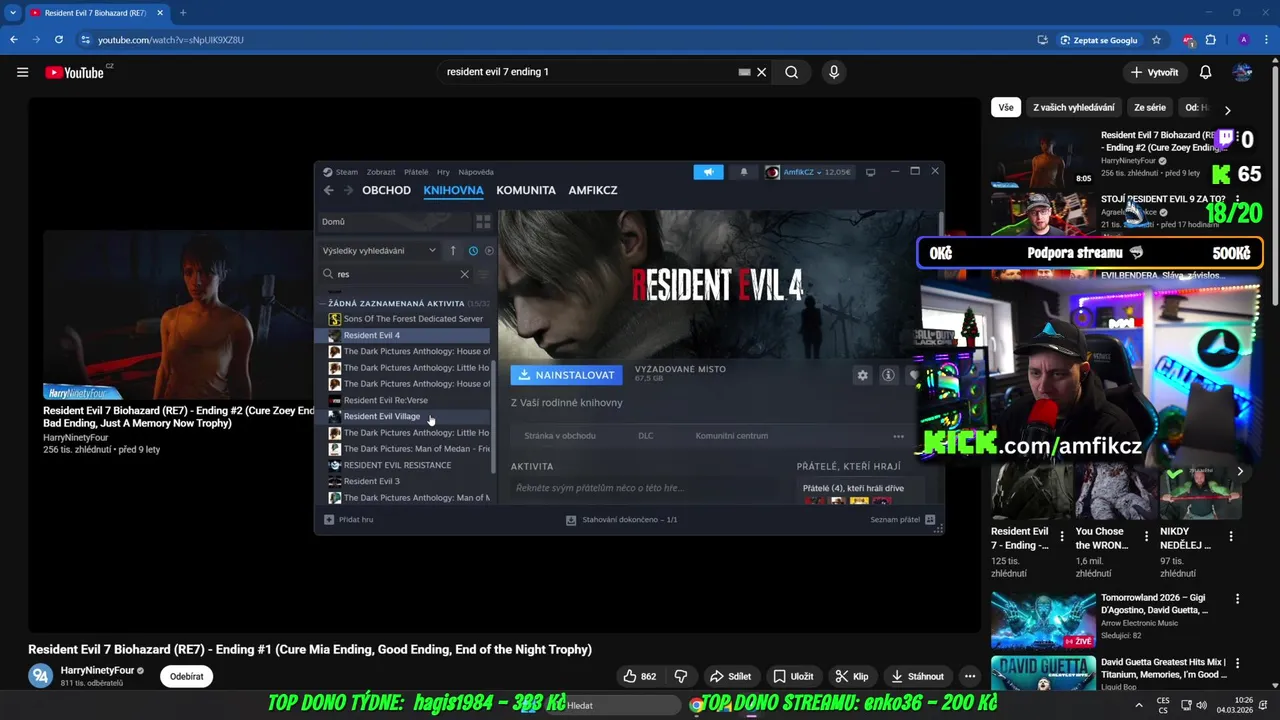Go back using Steam's back arrow

coord(328,190)
